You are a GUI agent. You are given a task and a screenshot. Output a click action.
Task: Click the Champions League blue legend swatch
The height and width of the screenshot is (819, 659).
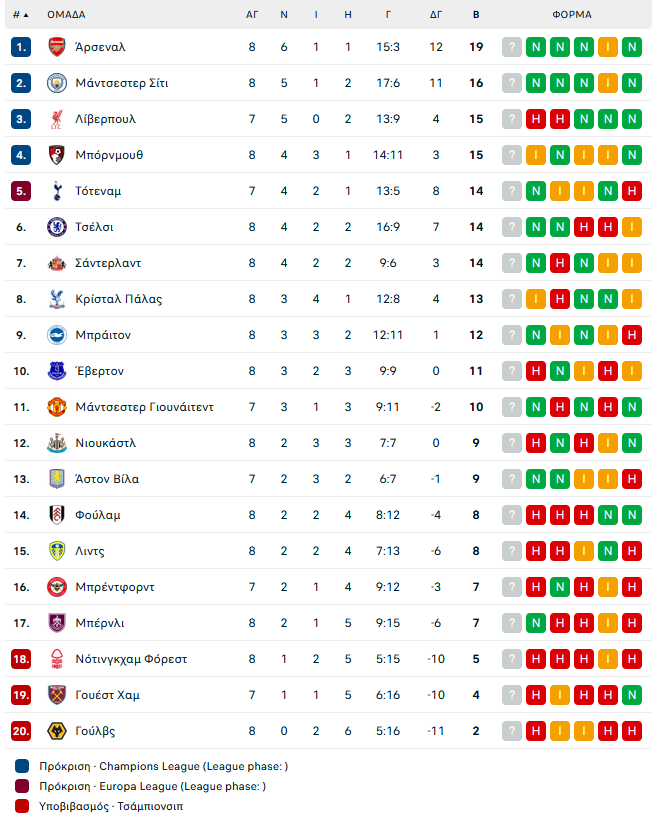(23, 767)
